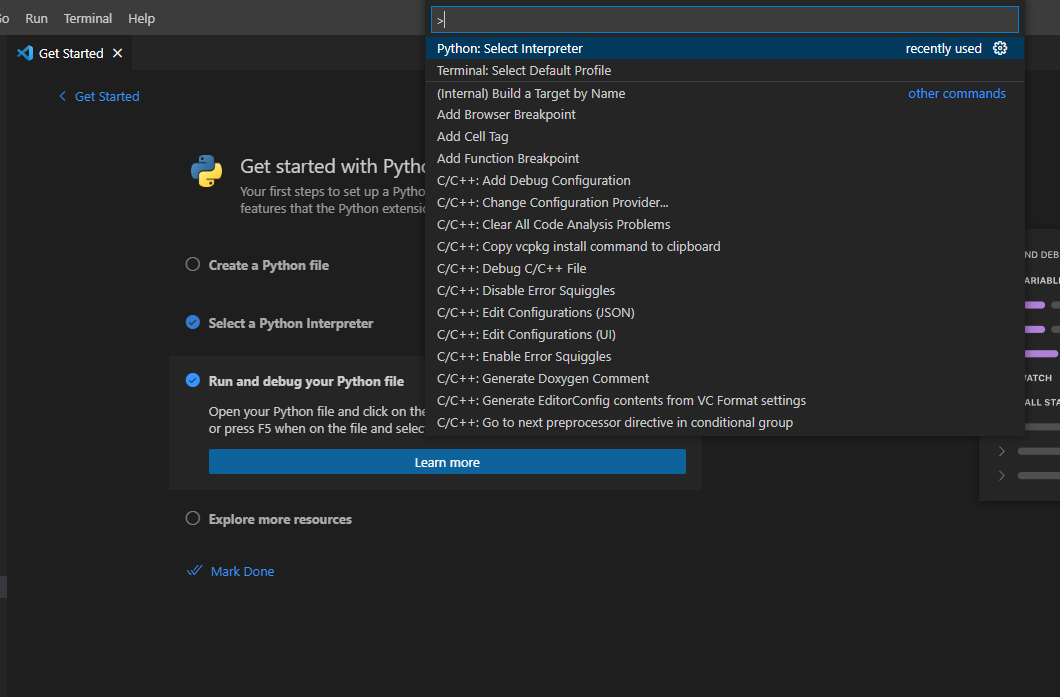
Task: Choose Add Cell Tag command
Action: tap(725, 137)
